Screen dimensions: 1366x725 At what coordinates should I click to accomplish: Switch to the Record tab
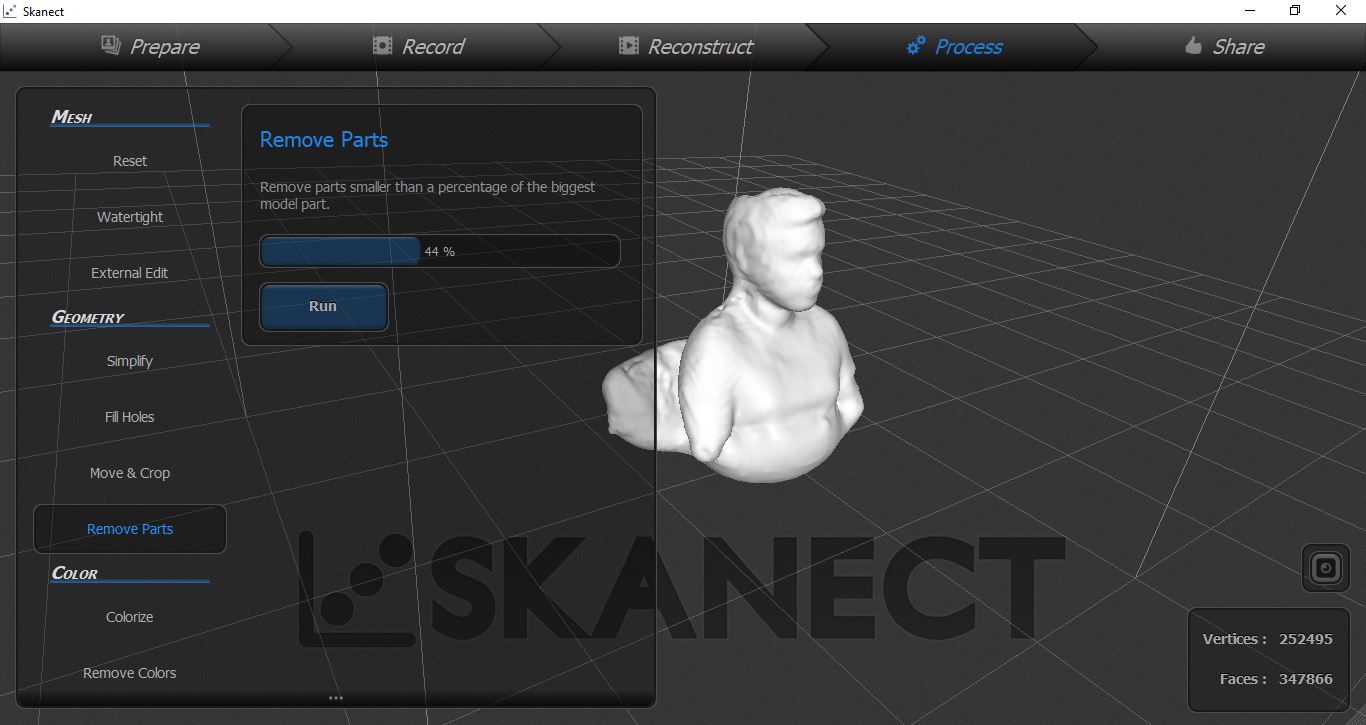[x=418, y=46]
